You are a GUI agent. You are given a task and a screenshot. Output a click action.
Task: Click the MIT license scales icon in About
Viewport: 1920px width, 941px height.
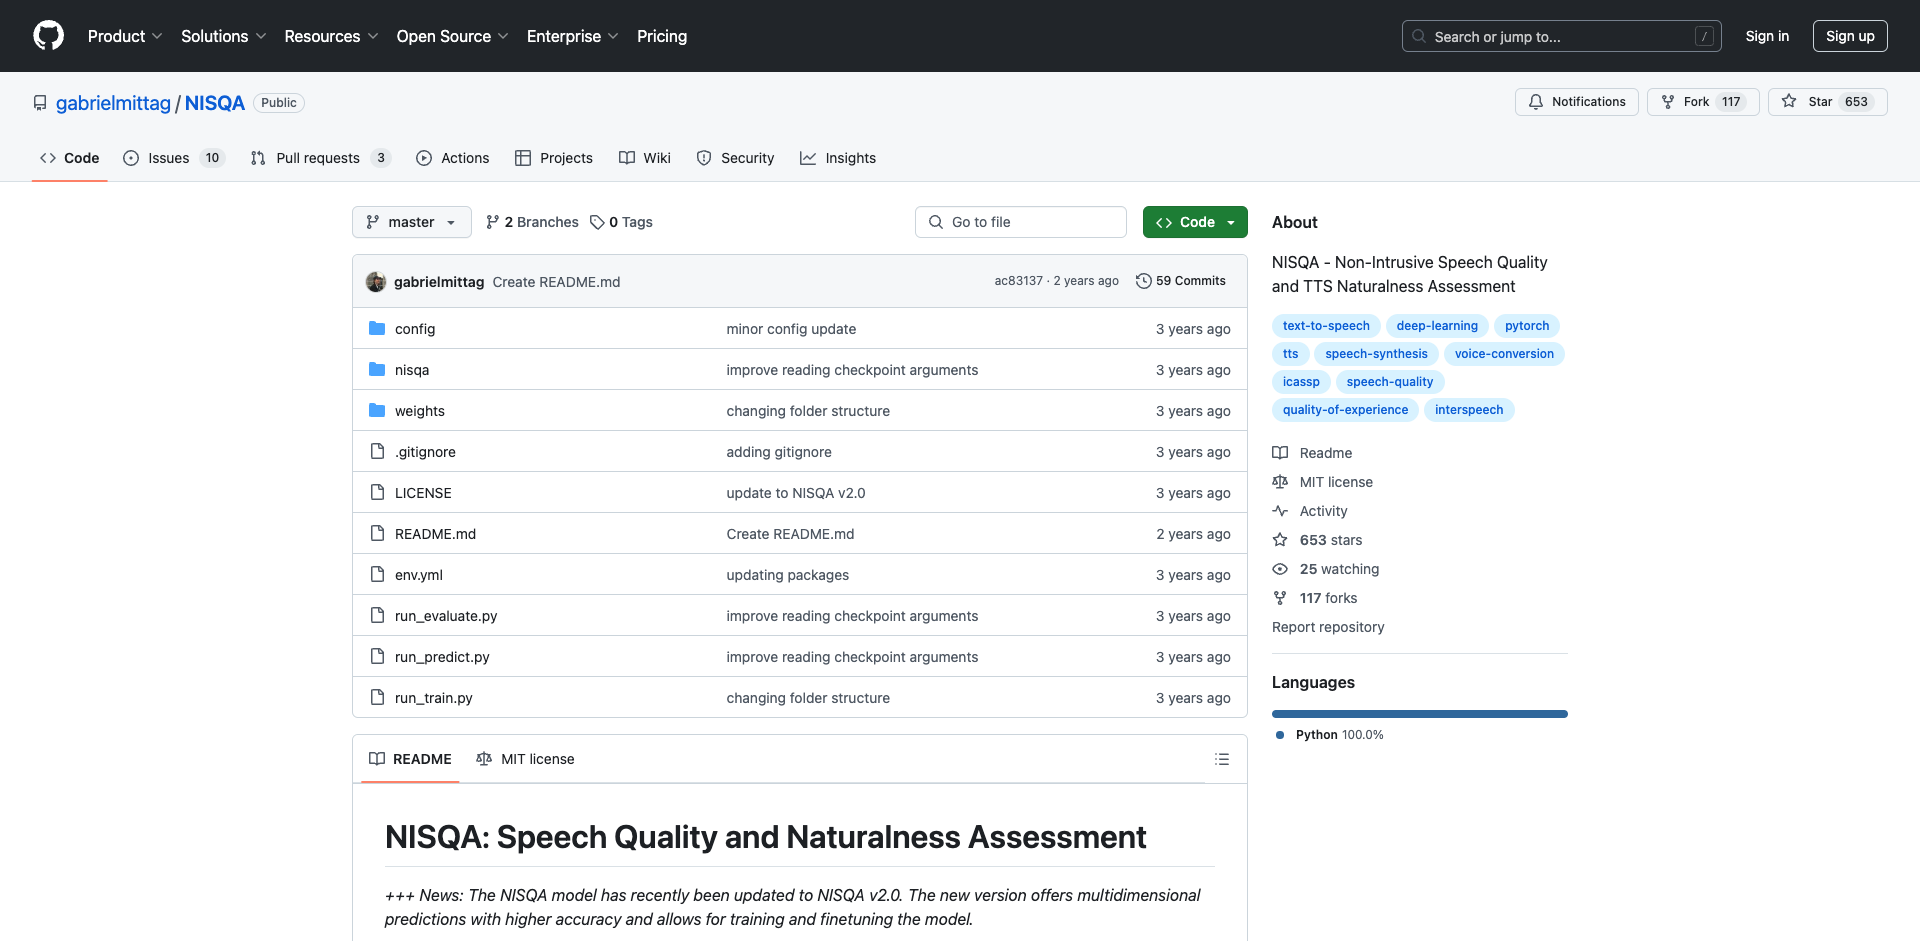[x=1280, y=482]
